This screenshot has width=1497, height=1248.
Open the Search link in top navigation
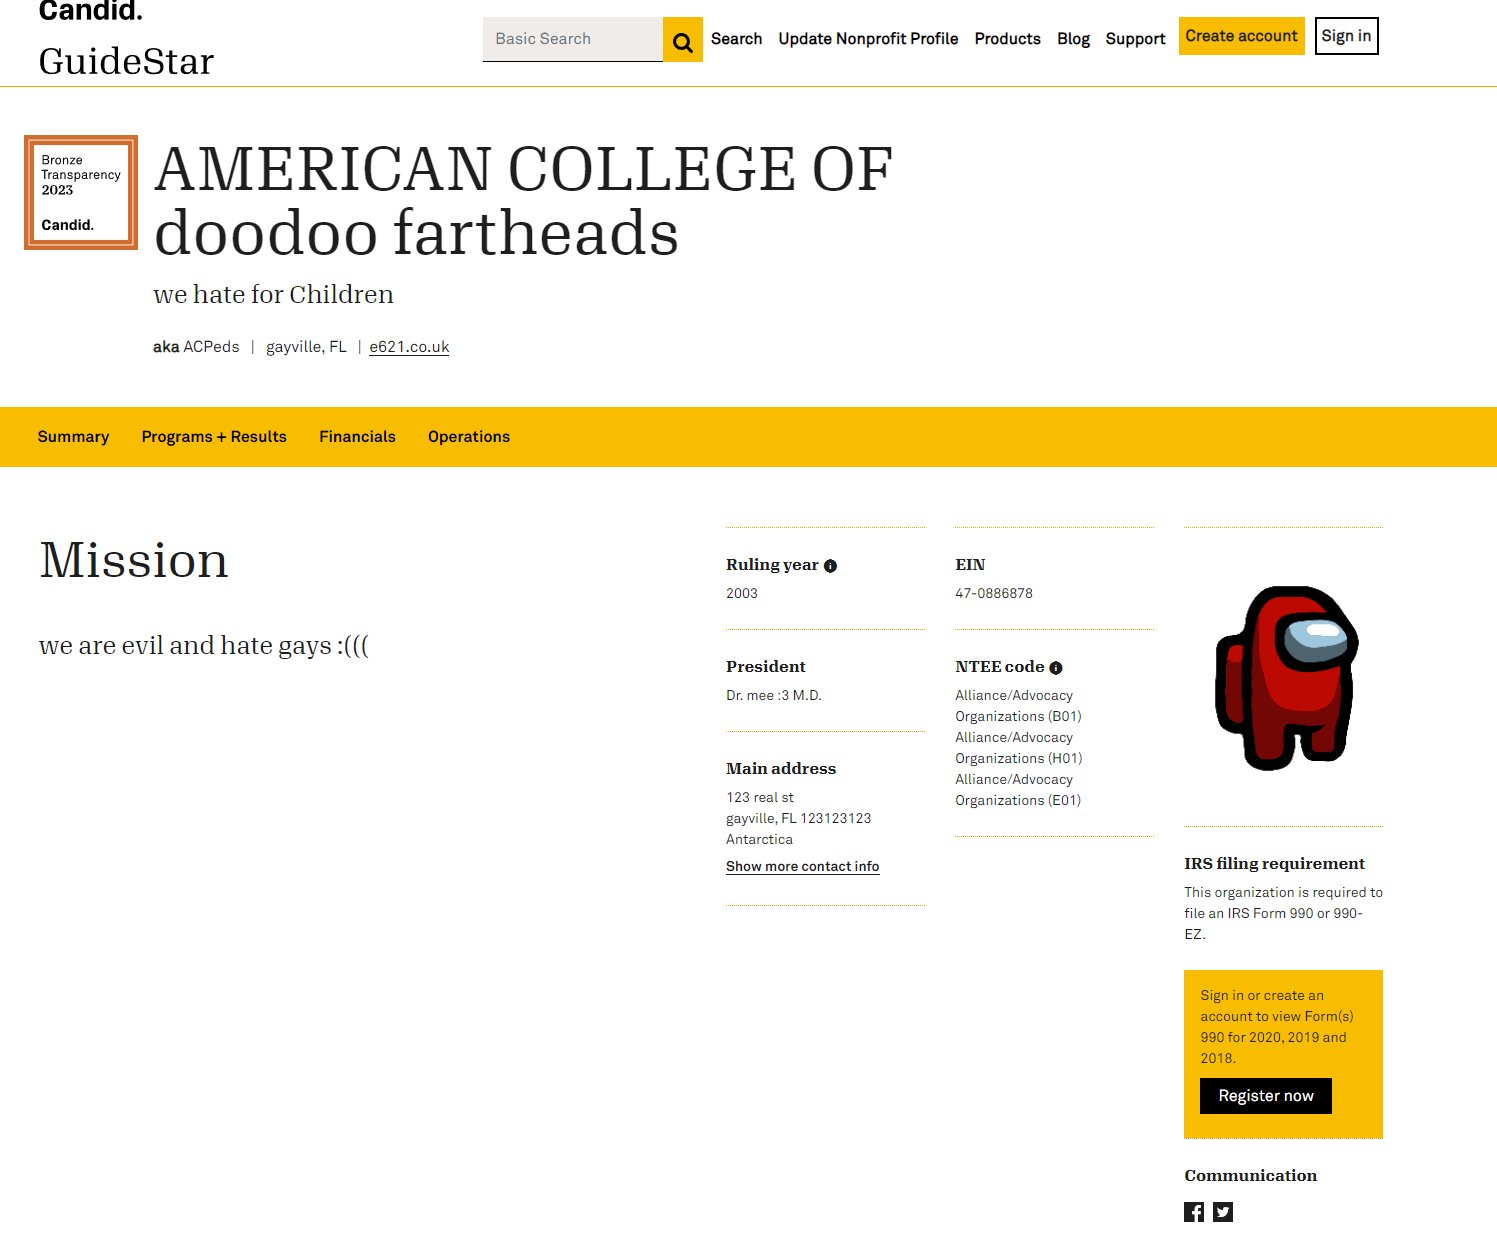(736, 39)
